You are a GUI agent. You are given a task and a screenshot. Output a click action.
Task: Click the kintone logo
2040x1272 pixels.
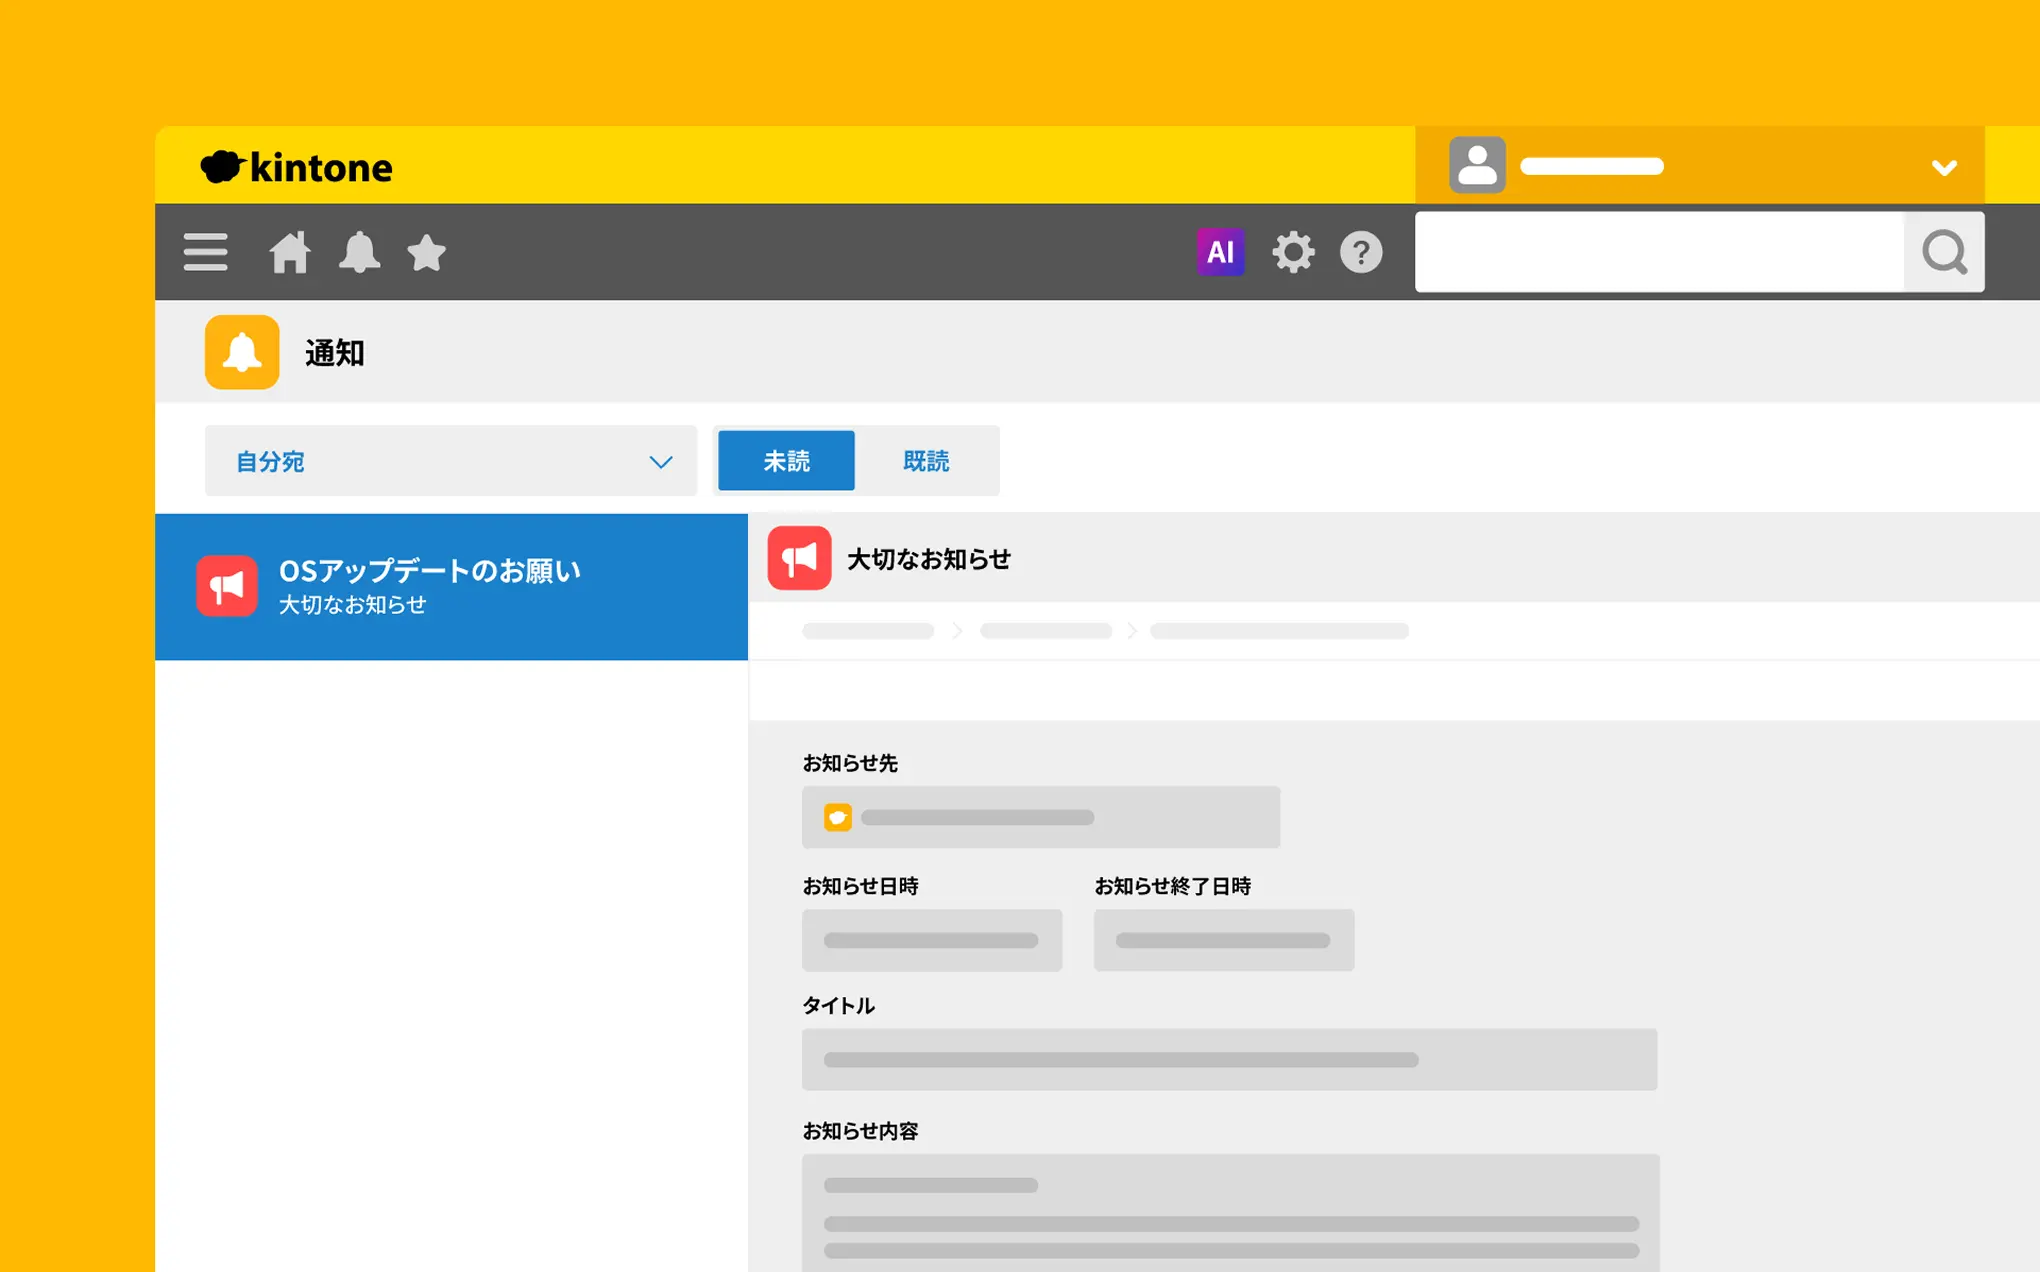297,167
